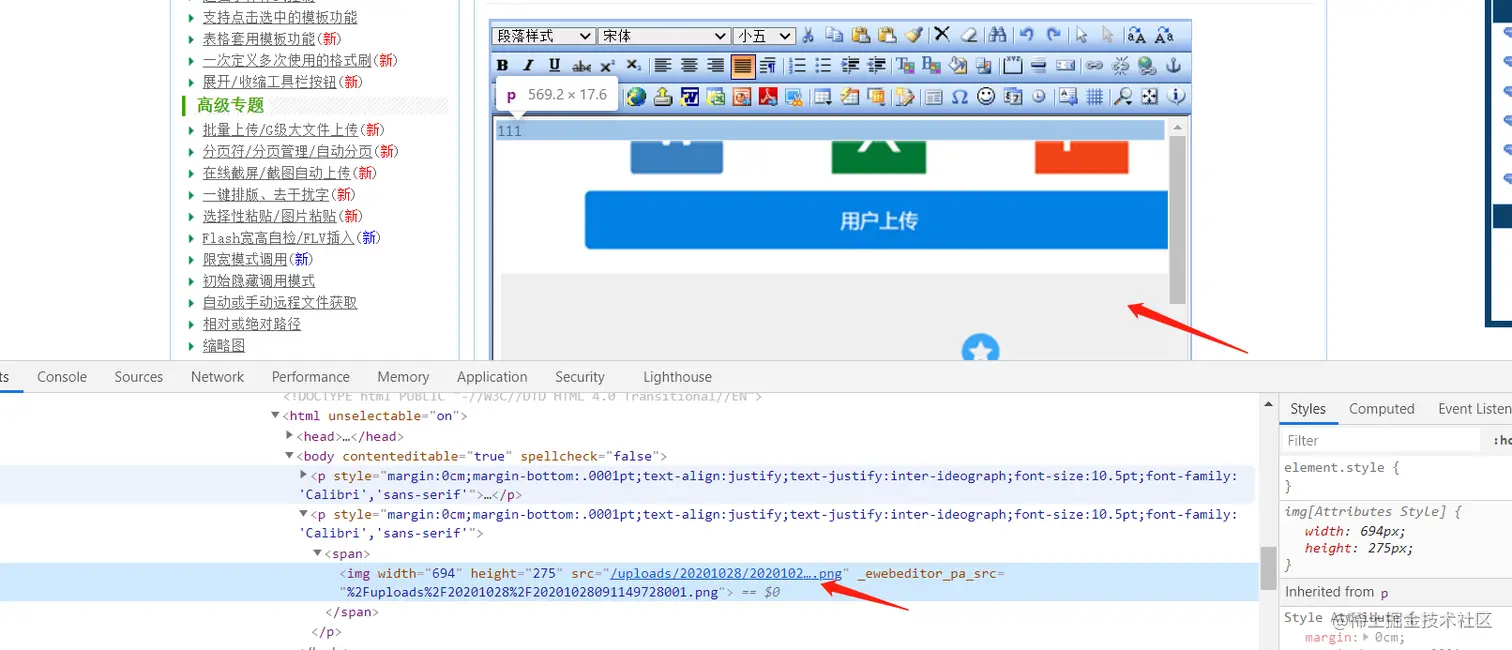Open Find and Replace binoculars icon
1512x650 pixels.
pos(998,36)
